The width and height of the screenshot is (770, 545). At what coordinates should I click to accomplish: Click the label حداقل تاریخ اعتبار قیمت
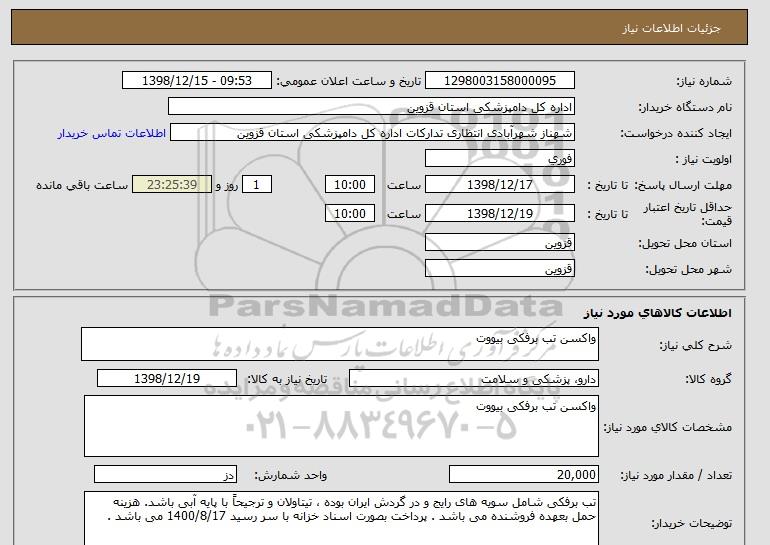click(x=688, y=215)
